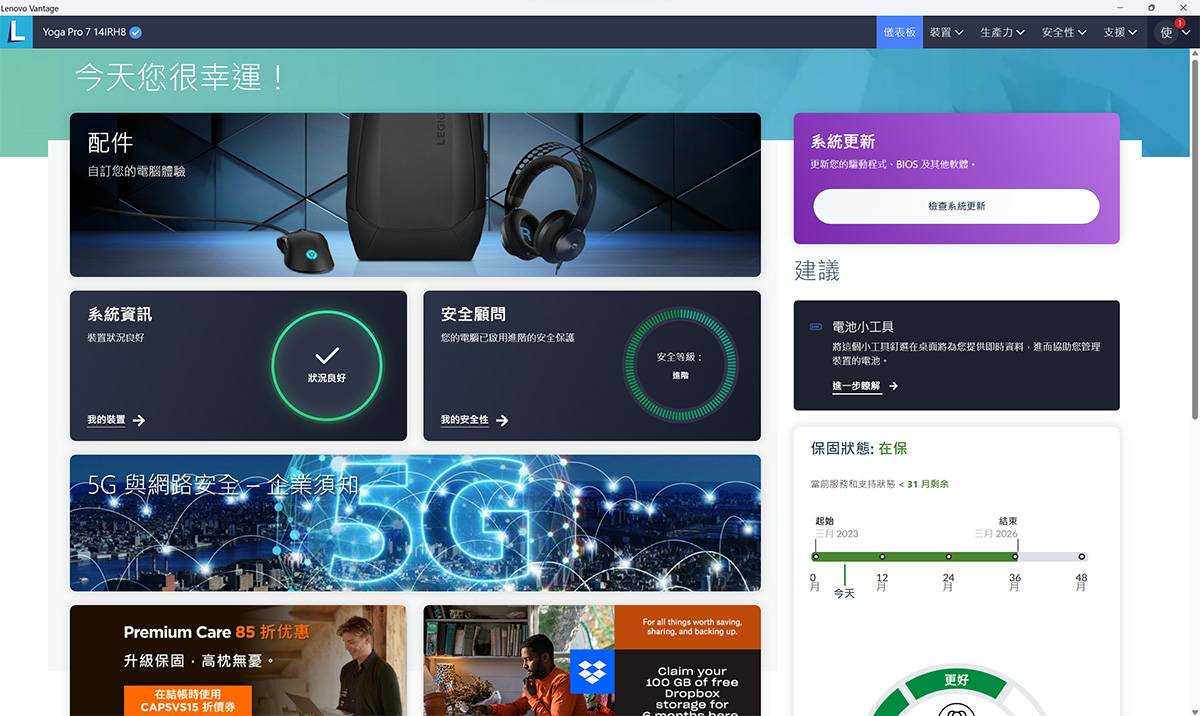Image resolution: width=1200 pixels, height=716 pixels.
Task: Open the Dropbox 100 GB offer card
Action: pos(592,660)
